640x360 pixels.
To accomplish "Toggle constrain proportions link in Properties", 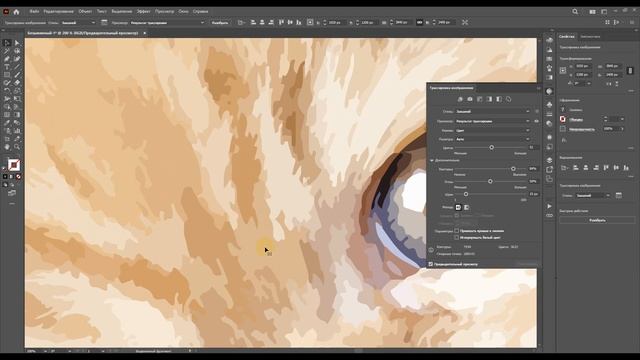I will tap(630, 70).
